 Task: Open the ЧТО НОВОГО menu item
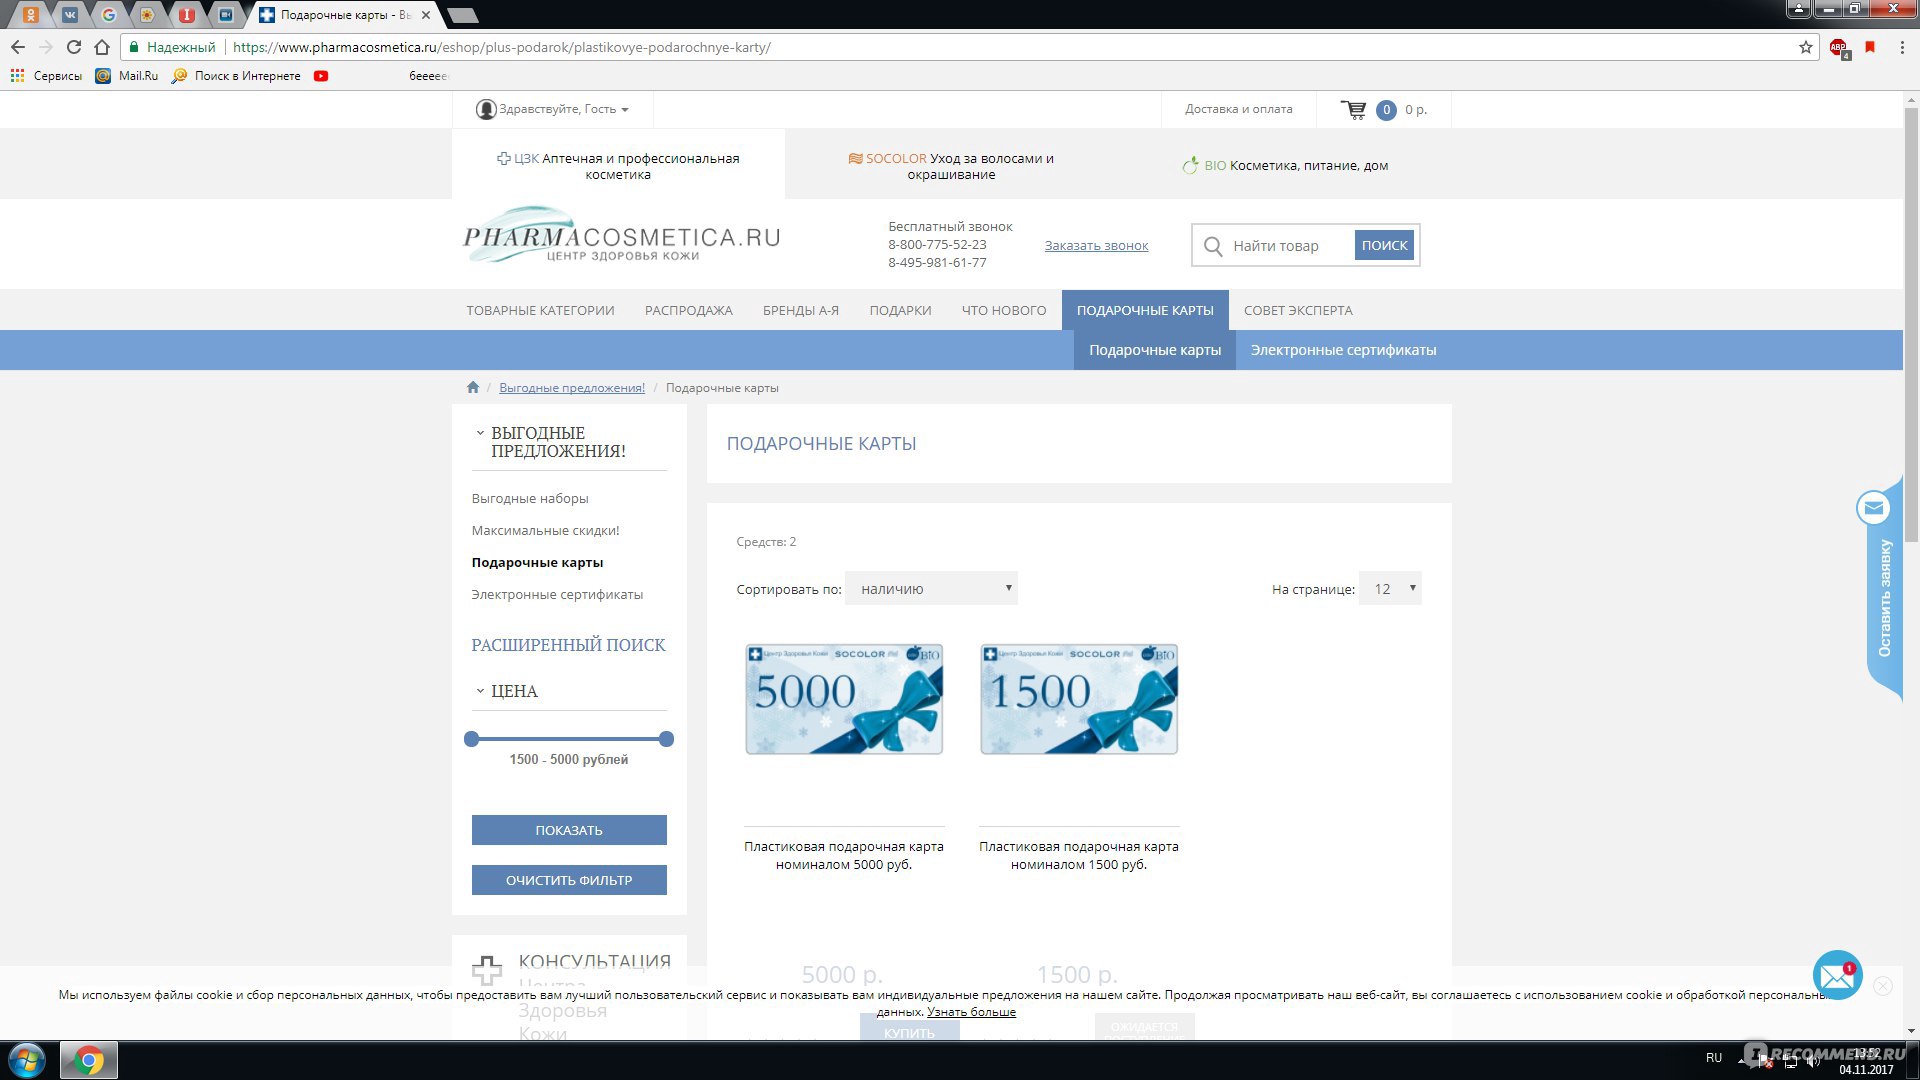pyautogui.click(x=1004, y=310)
